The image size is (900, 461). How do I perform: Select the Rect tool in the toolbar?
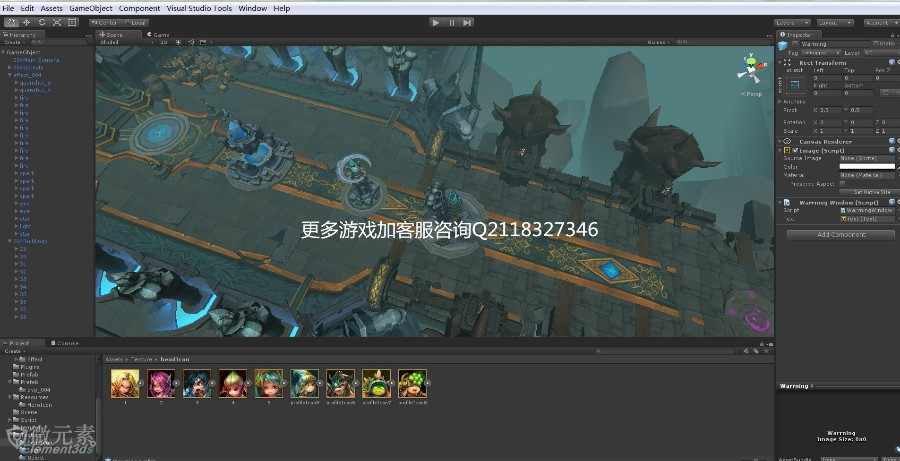[x=72, y=22]
